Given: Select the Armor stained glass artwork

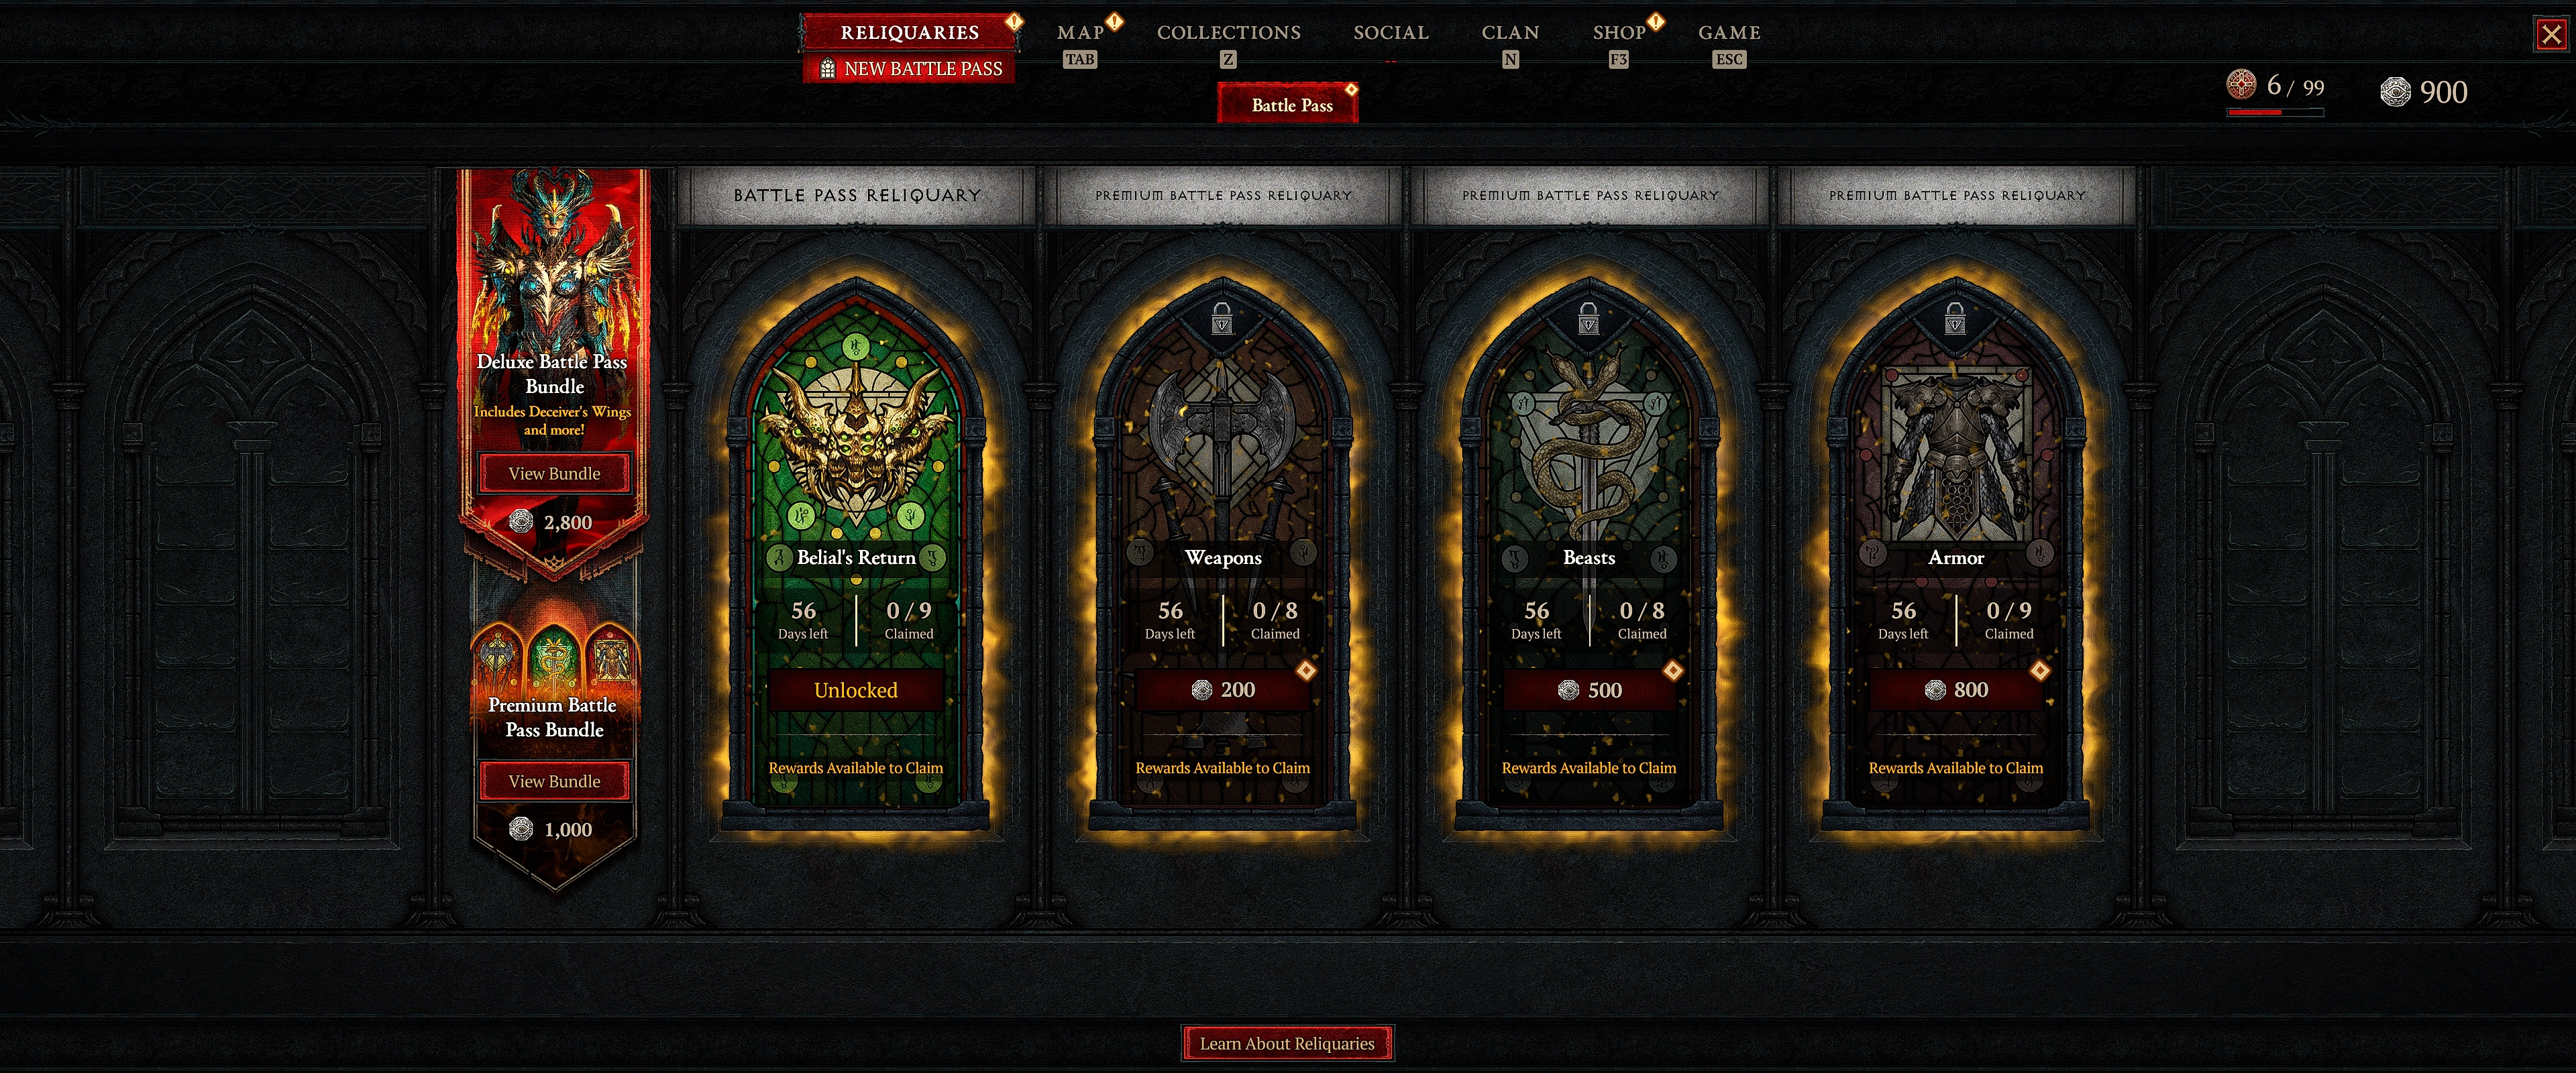Looking at the screenshot, I should tap(1955, 450).
